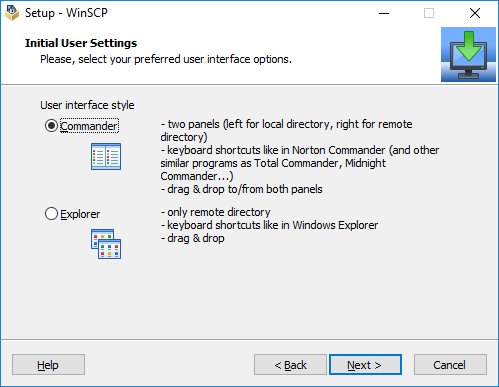Viewport: 499px width, 387px height.
Task: Click the WinSCP setup icon in title bar
Action: click(x=12, y=13)
